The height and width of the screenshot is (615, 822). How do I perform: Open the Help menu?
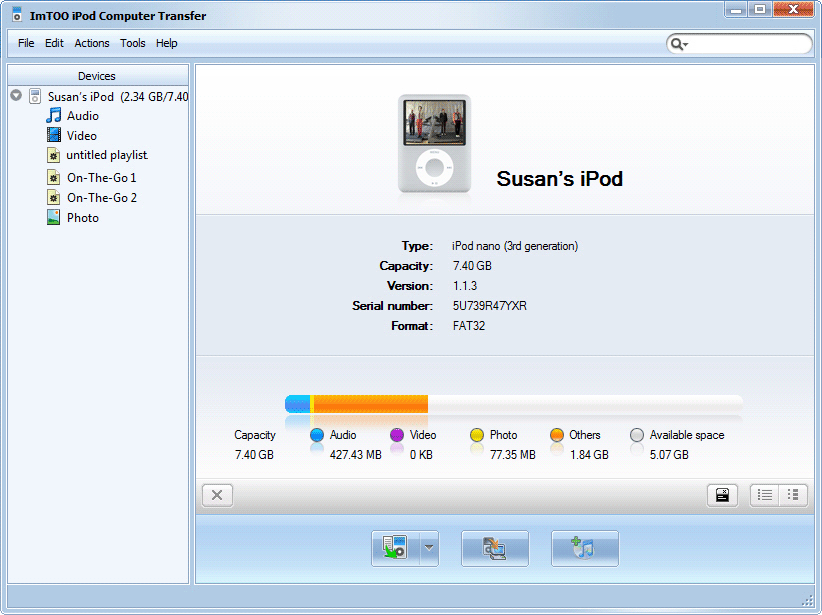pos(167,43)
